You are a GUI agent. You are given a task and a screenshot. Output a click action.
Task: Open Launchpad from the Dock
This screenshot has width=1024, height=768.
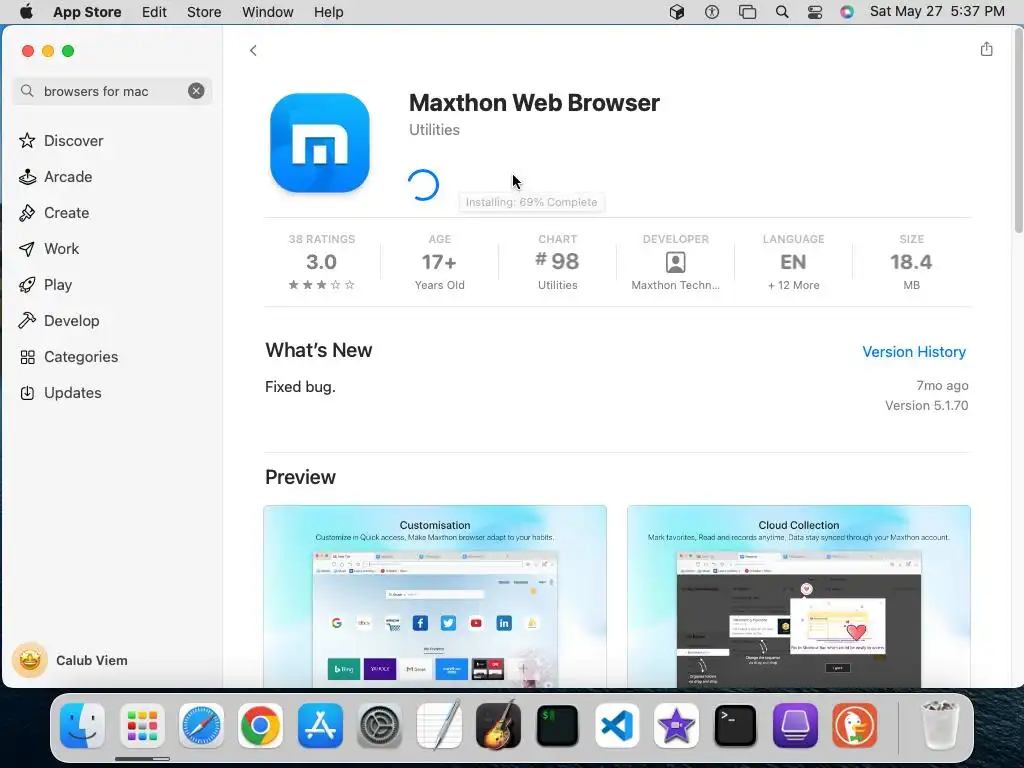click(x=142, y=726)
